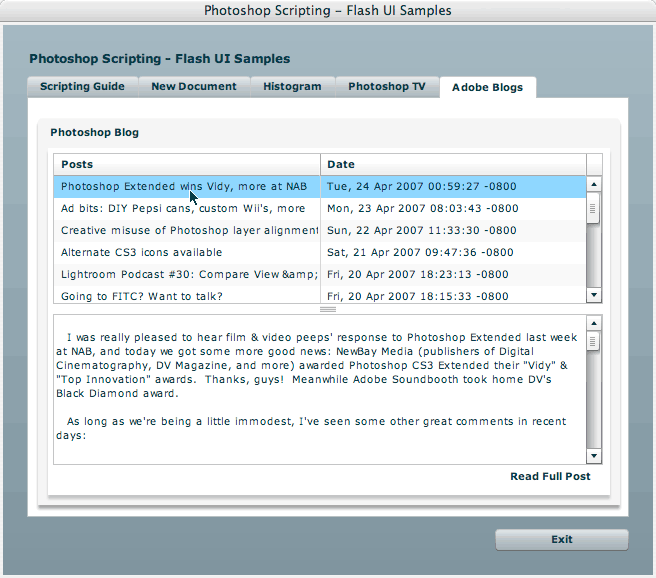Go to the Photoshop TV tab
This screenshot has height=578, width=656.
click(387, 87)
